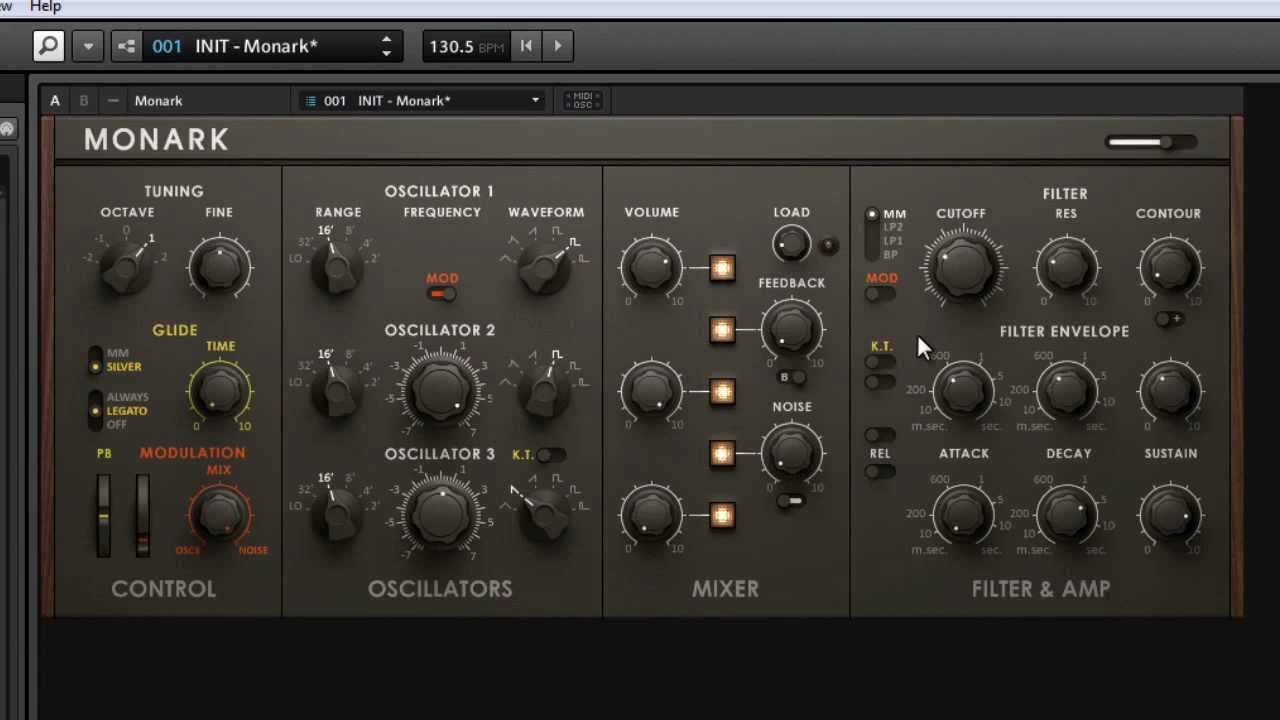Click the mixer Noise level knob

[792, 453]
